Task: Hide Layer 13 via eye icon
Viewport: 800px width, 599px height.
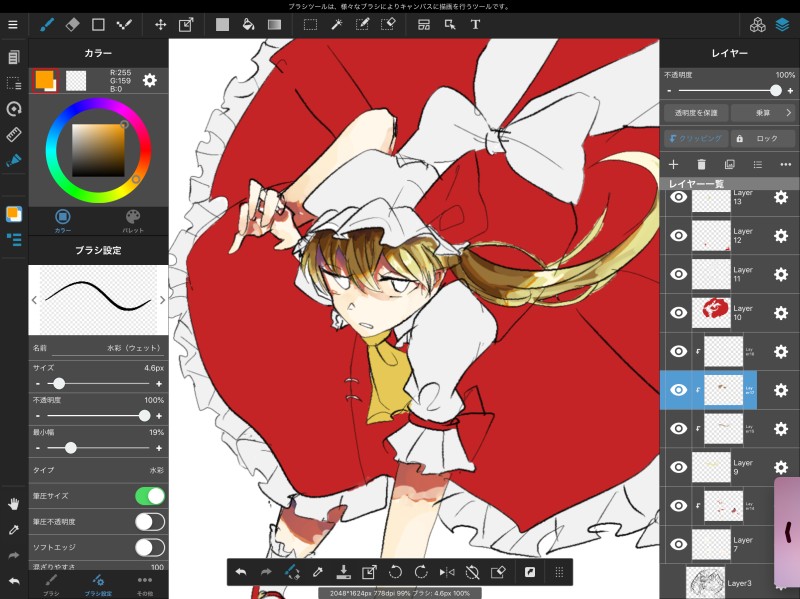Action: pyautogui.click(x=678, y=197)
